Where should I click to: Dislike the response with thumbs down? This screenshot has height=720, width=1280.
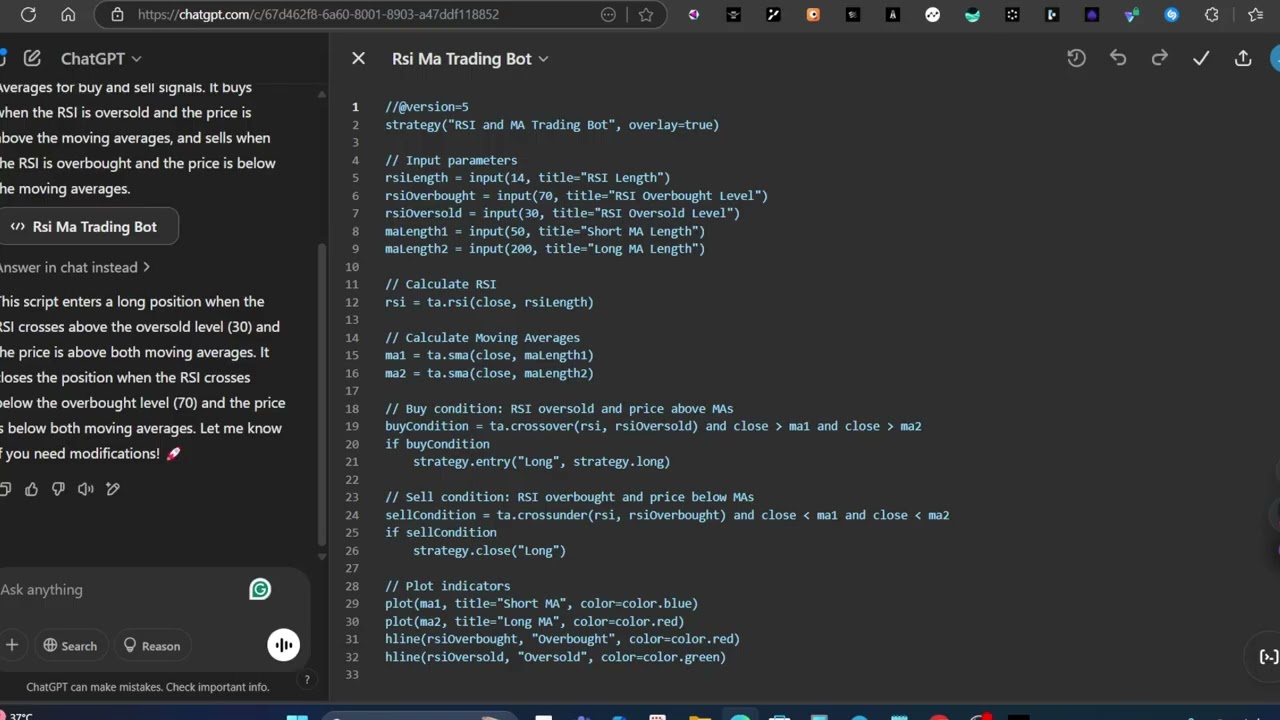58,489
